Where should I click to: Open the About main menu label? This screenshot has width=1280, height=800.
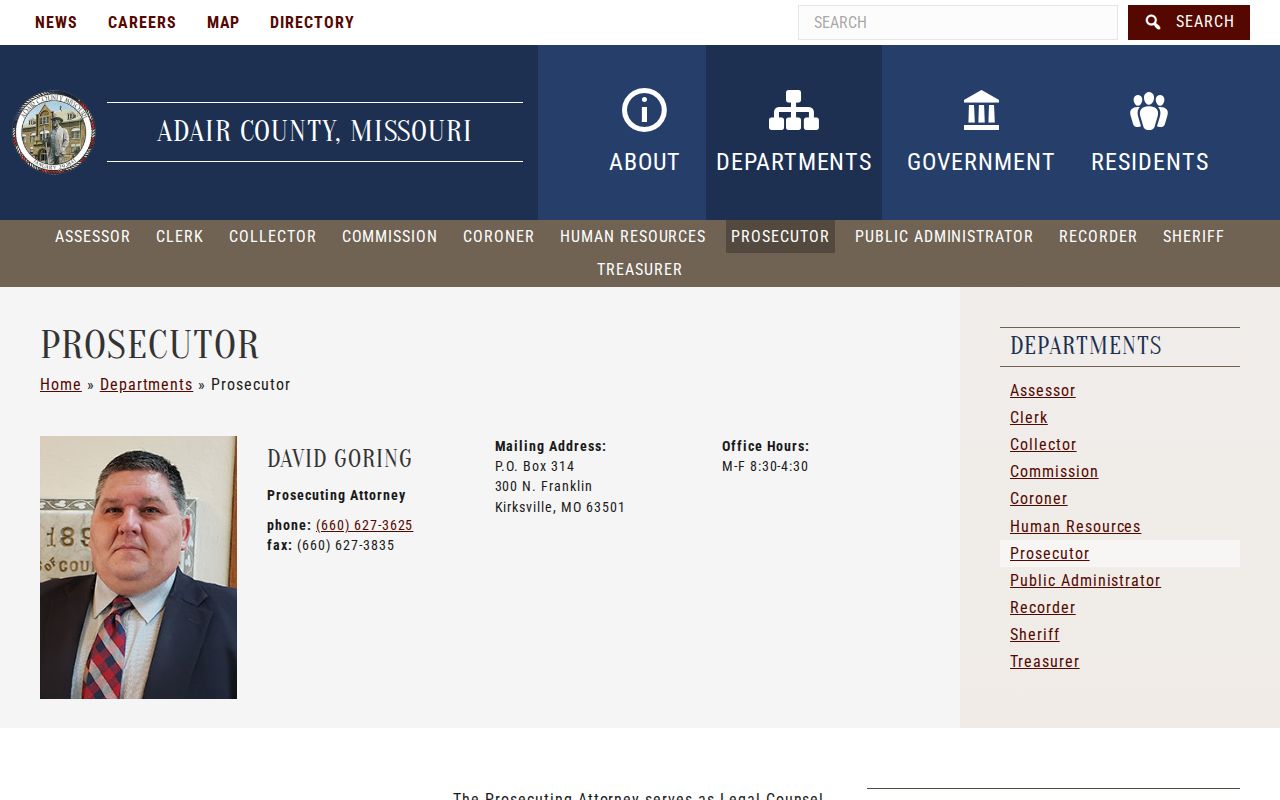coord(644,162)
